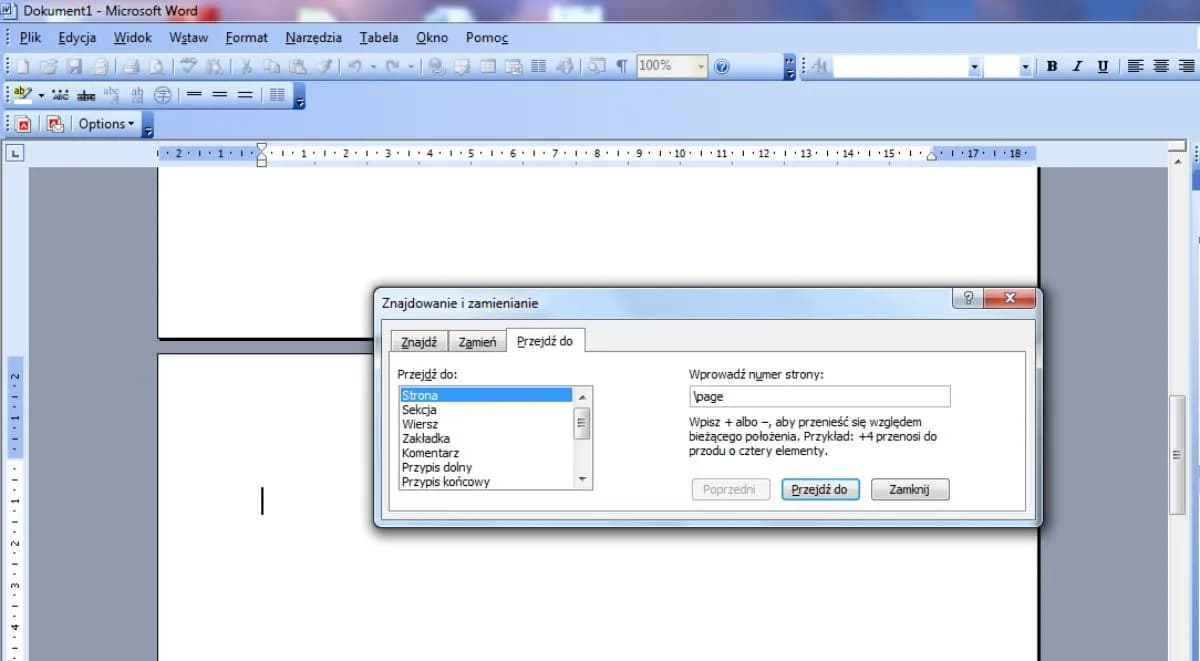Select Zakładka in the Przejdź do list
The height and width of the screenshot is (661, 1200).
click(426, 438)
